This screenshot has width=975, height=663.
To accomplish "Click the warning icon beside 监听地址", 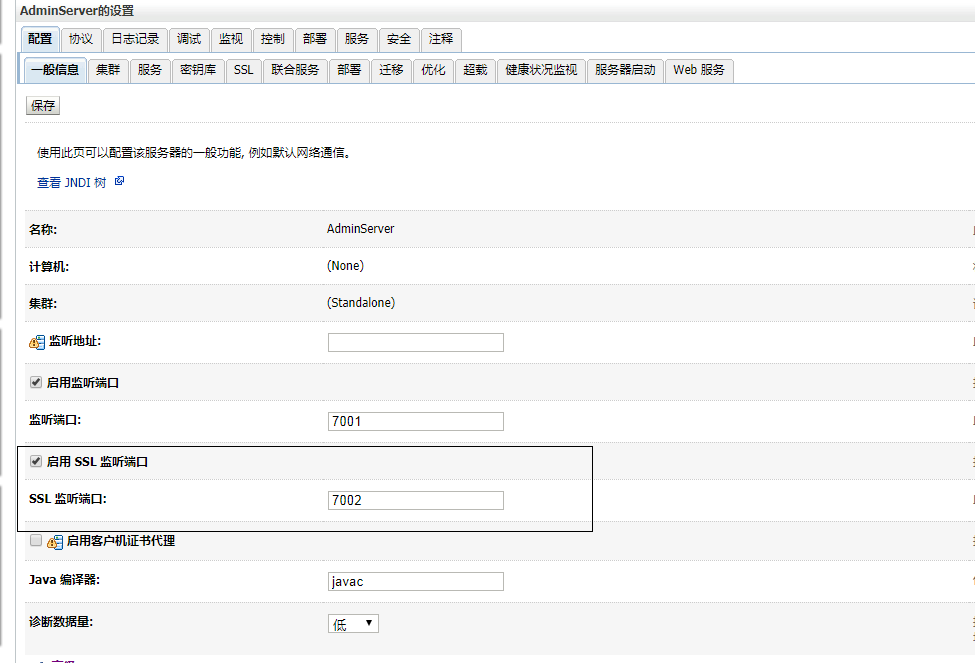I will point(37,342).
